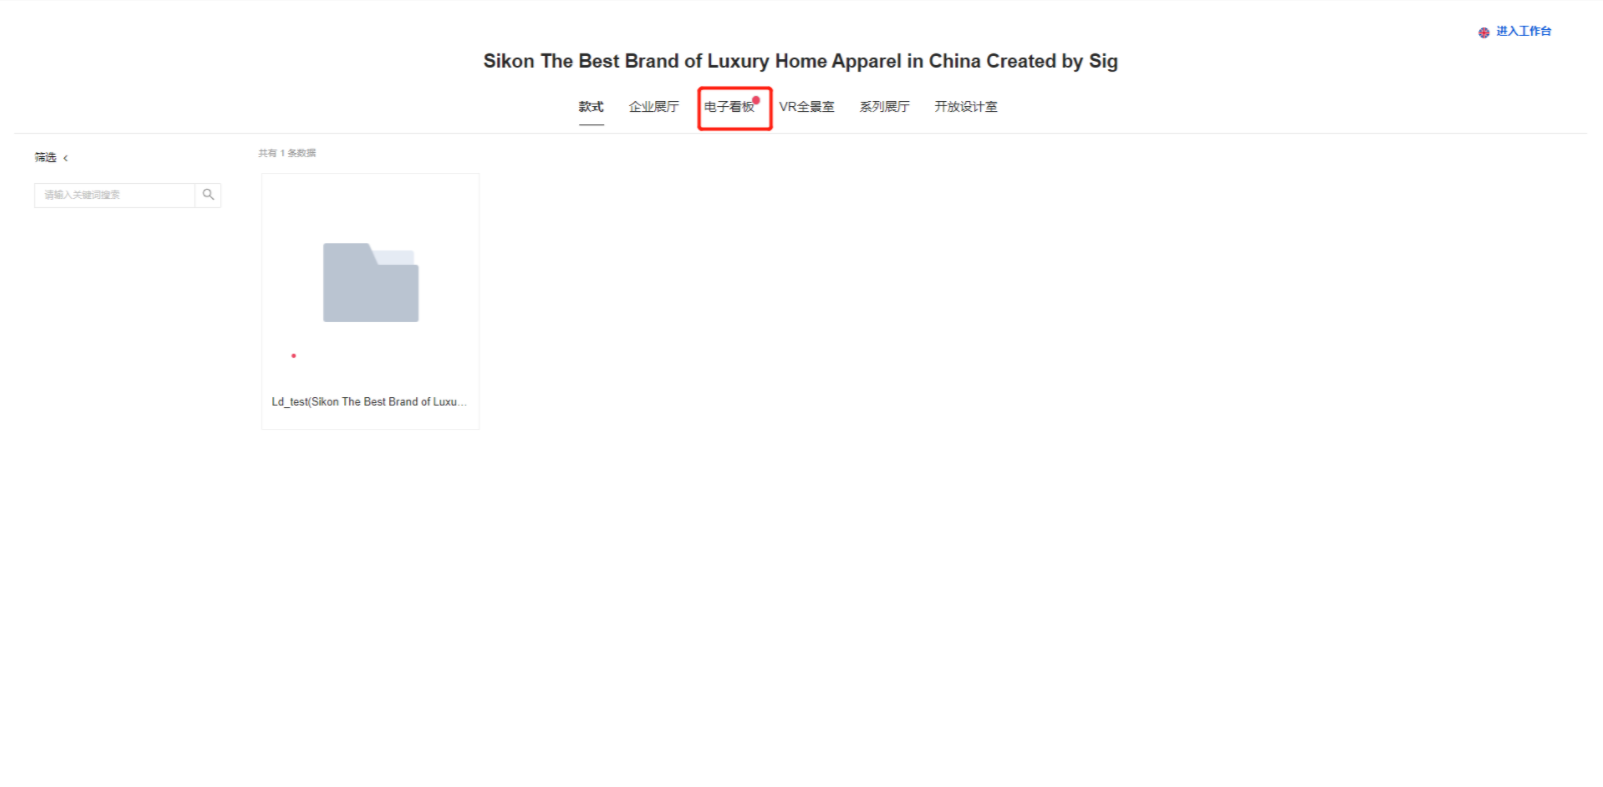Open the gray folder icon
Viewport: 1603px width, 787px height.
click(370, 283)
